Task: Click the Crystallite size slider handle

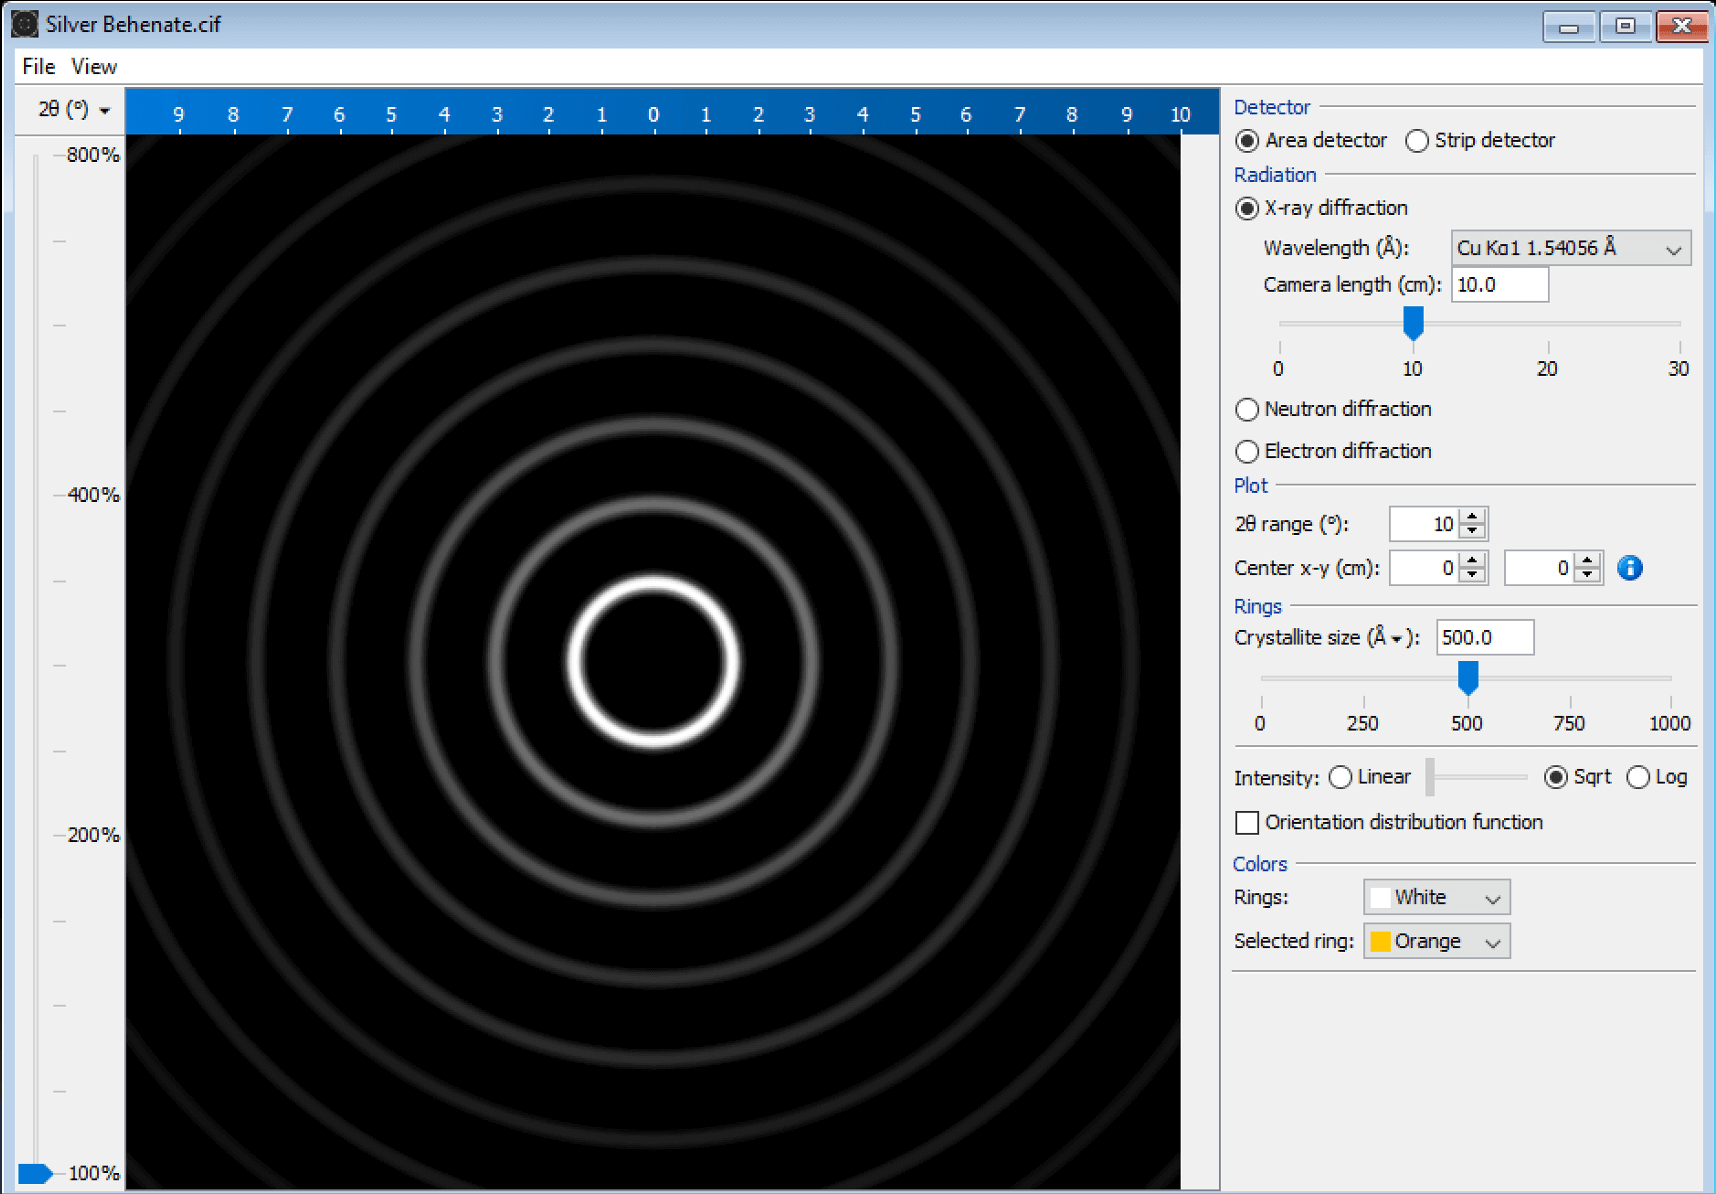Action: tap(1467, 677)
